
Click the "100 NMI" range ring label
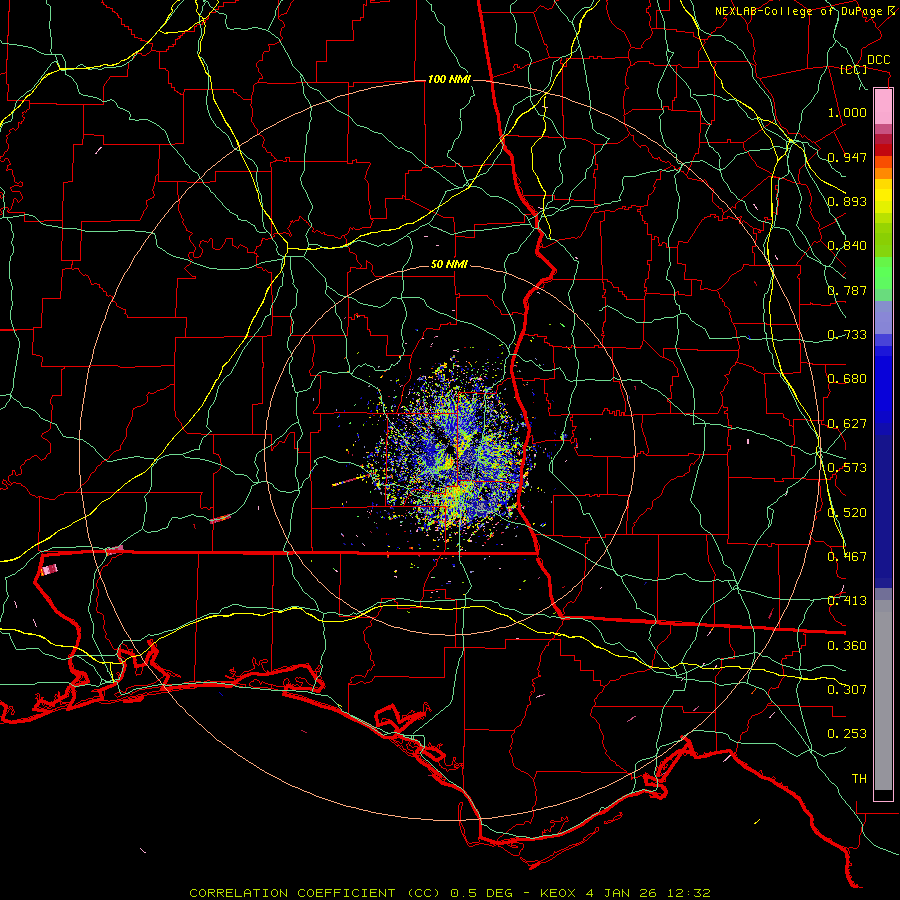point(449,79)
